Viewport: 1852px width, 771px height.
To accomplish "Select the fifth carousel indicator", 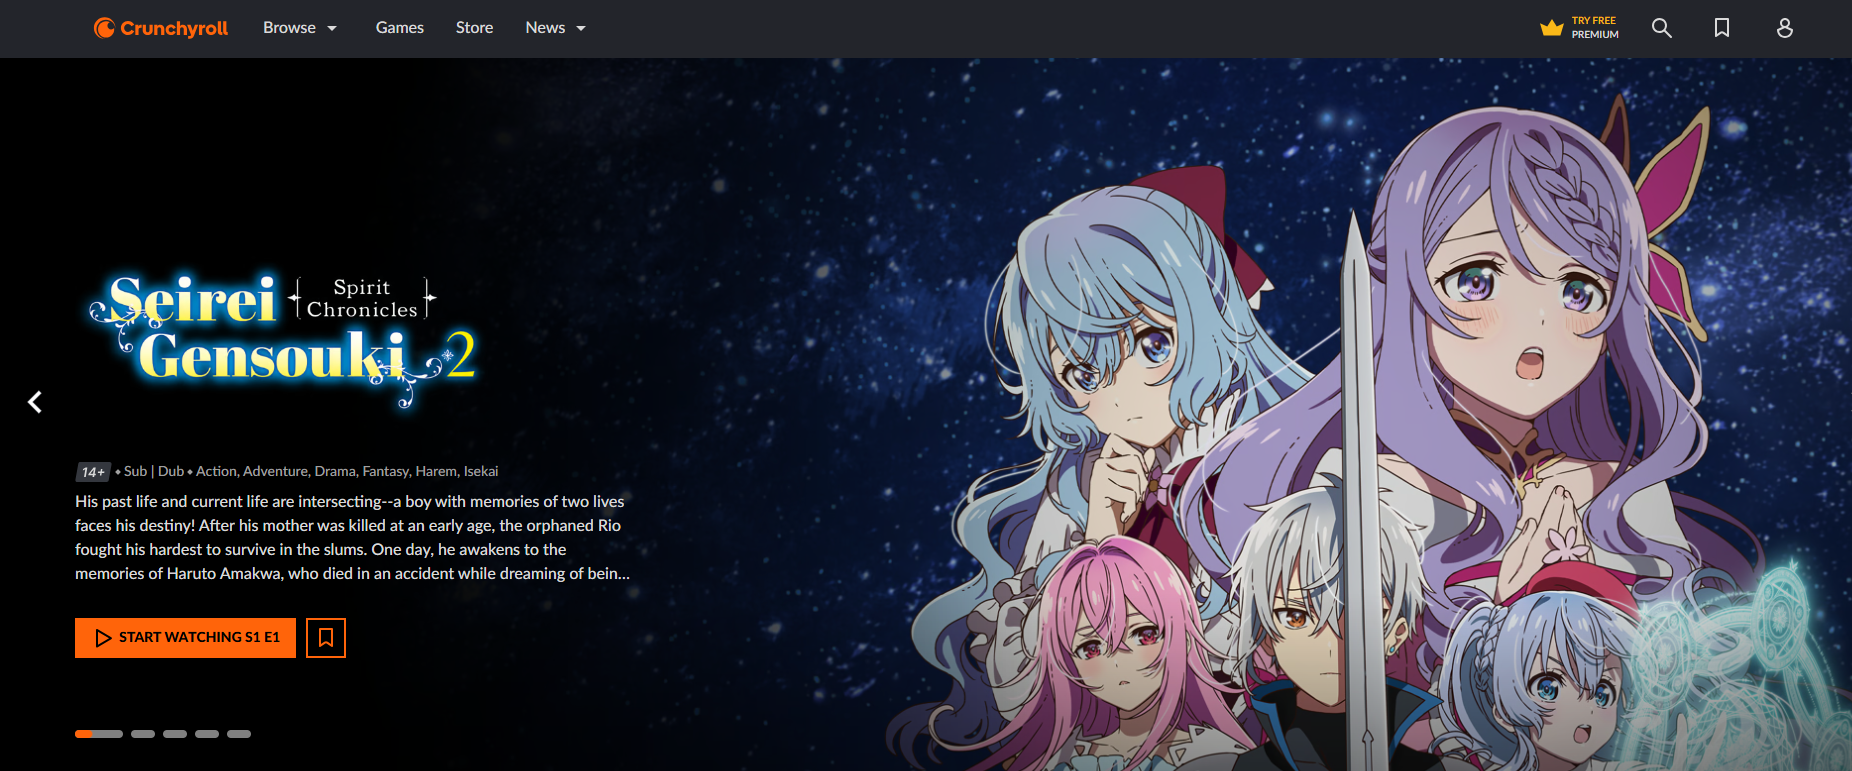I will [239, 734].
